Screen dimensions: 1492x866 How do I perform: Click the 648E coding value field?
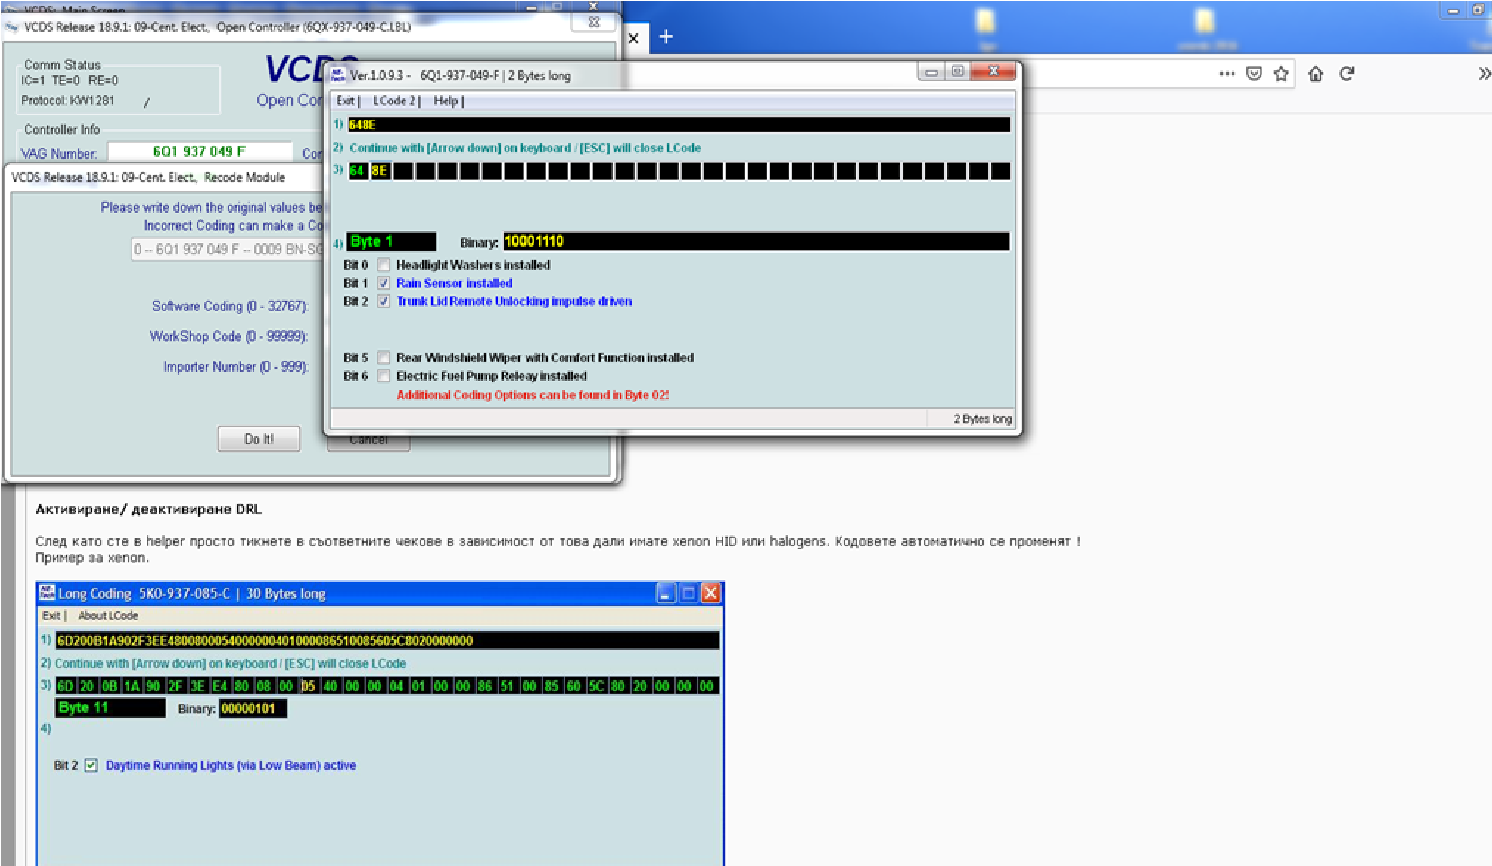tap(678, 125)
